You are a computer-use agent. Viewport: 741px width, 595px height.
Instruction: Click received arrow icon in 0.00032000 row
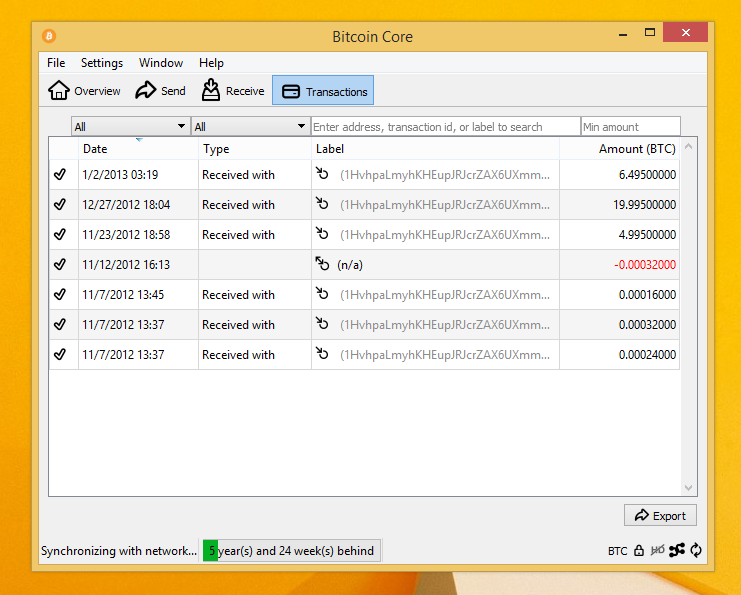coord(322,323)
